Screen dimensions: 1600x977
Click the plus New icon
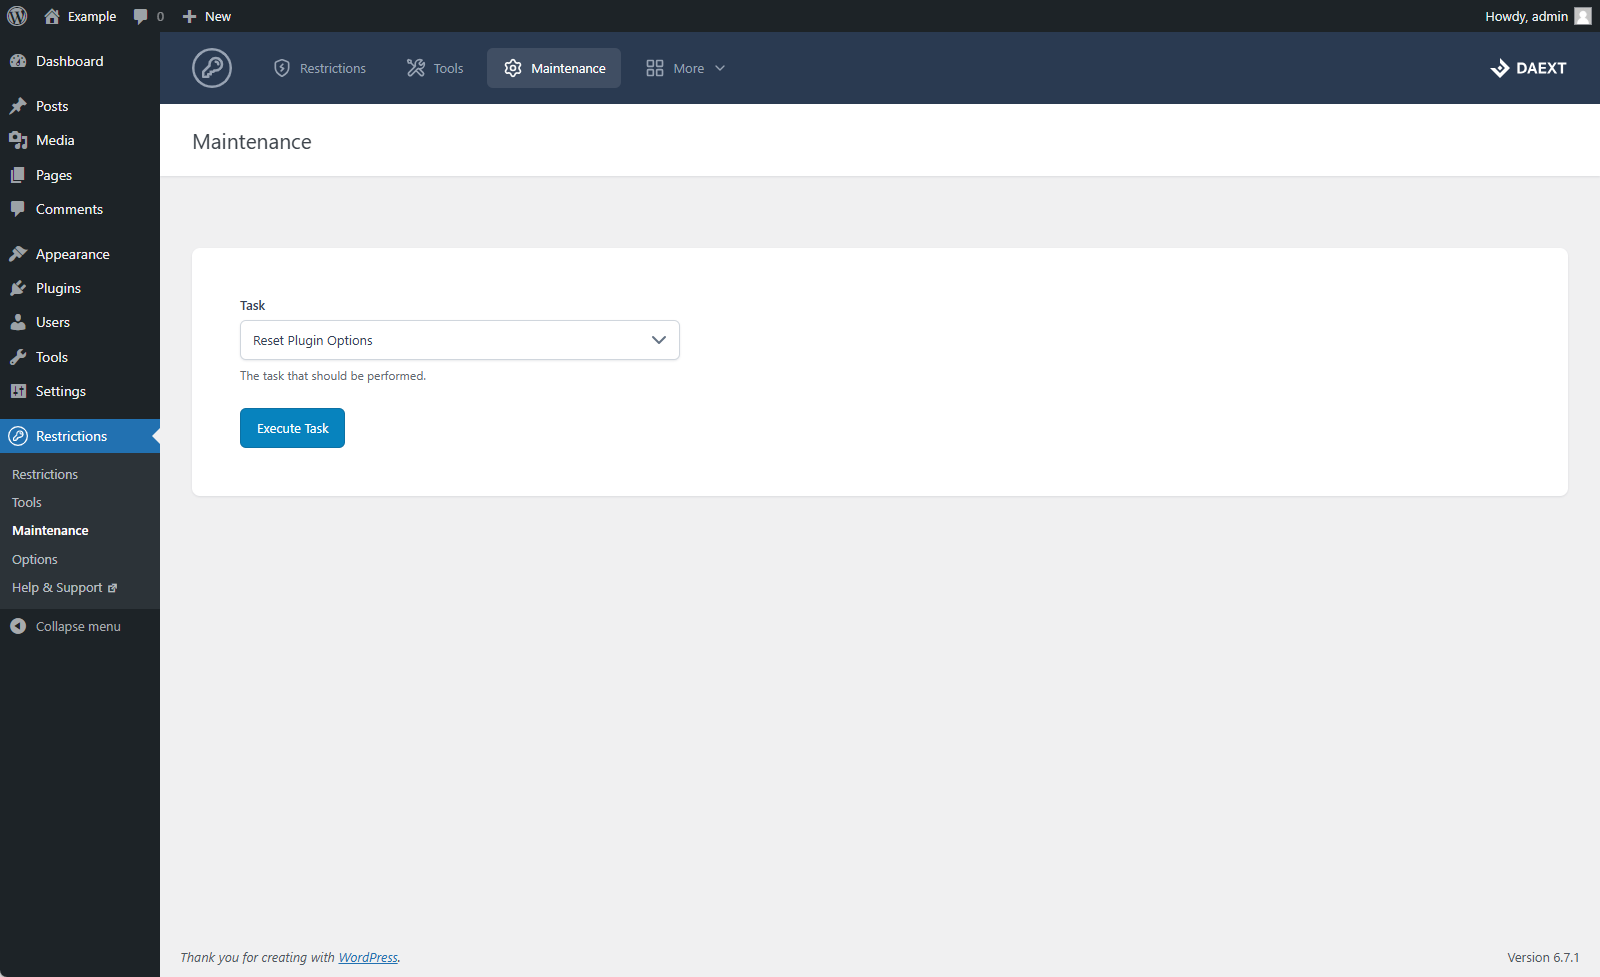pyautogui.click(x=189, y=16)
